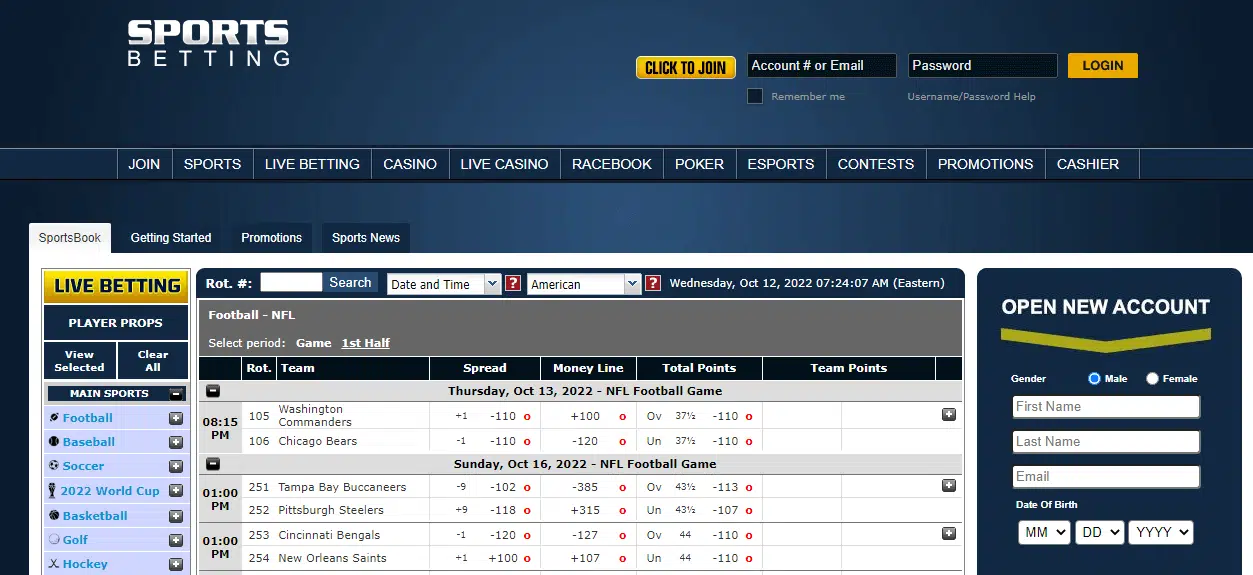Click the Click To Join button

[x=686, y=67]
